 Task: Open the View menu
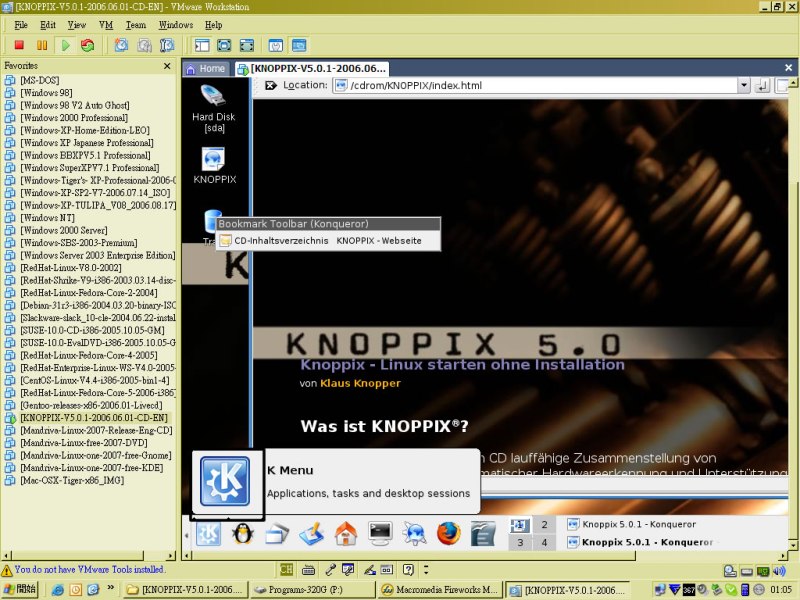tap(77, 25)
